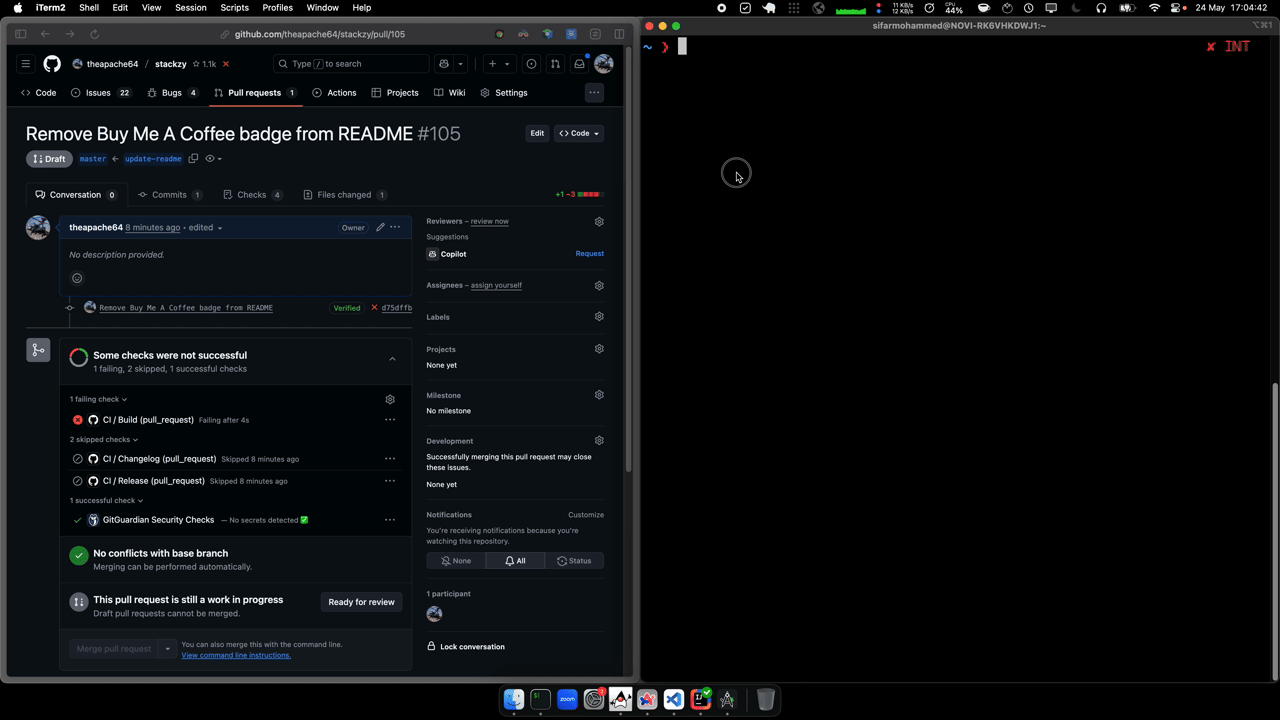Open global issues icon in GitHub header
1280x720 pixels.
[x=531, y=64]
